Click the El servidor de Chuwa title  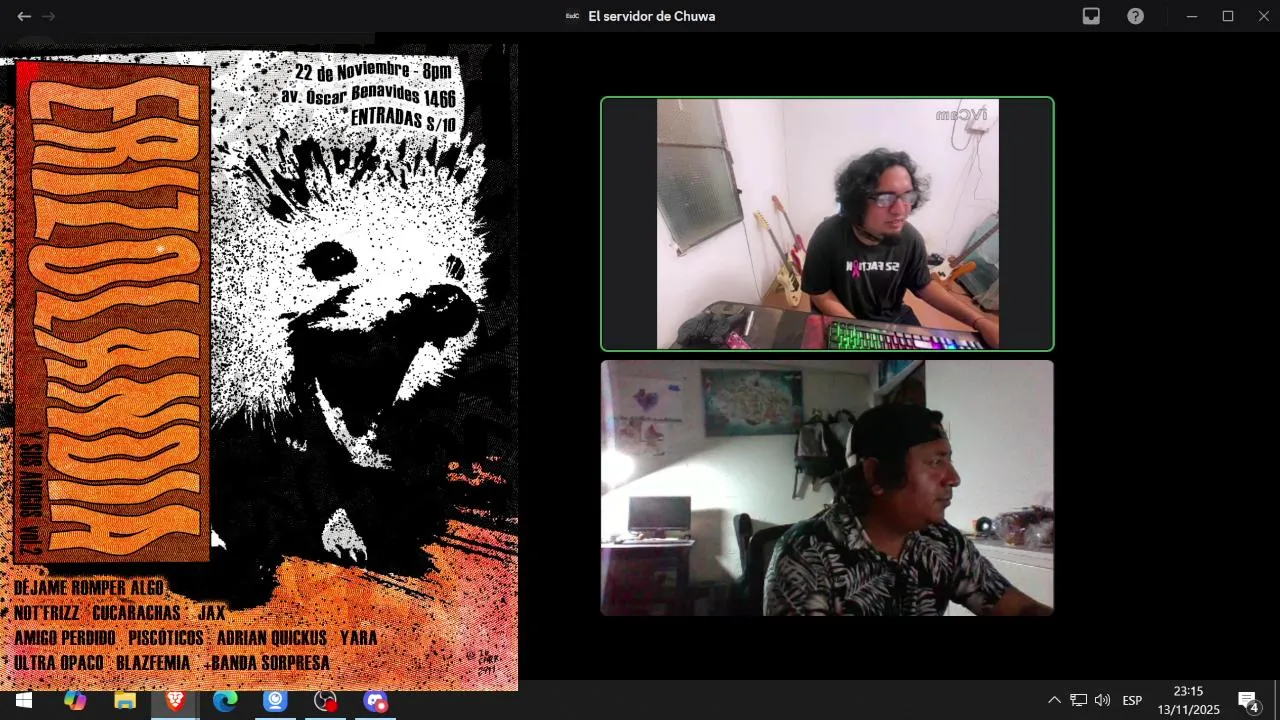(651, 16)
